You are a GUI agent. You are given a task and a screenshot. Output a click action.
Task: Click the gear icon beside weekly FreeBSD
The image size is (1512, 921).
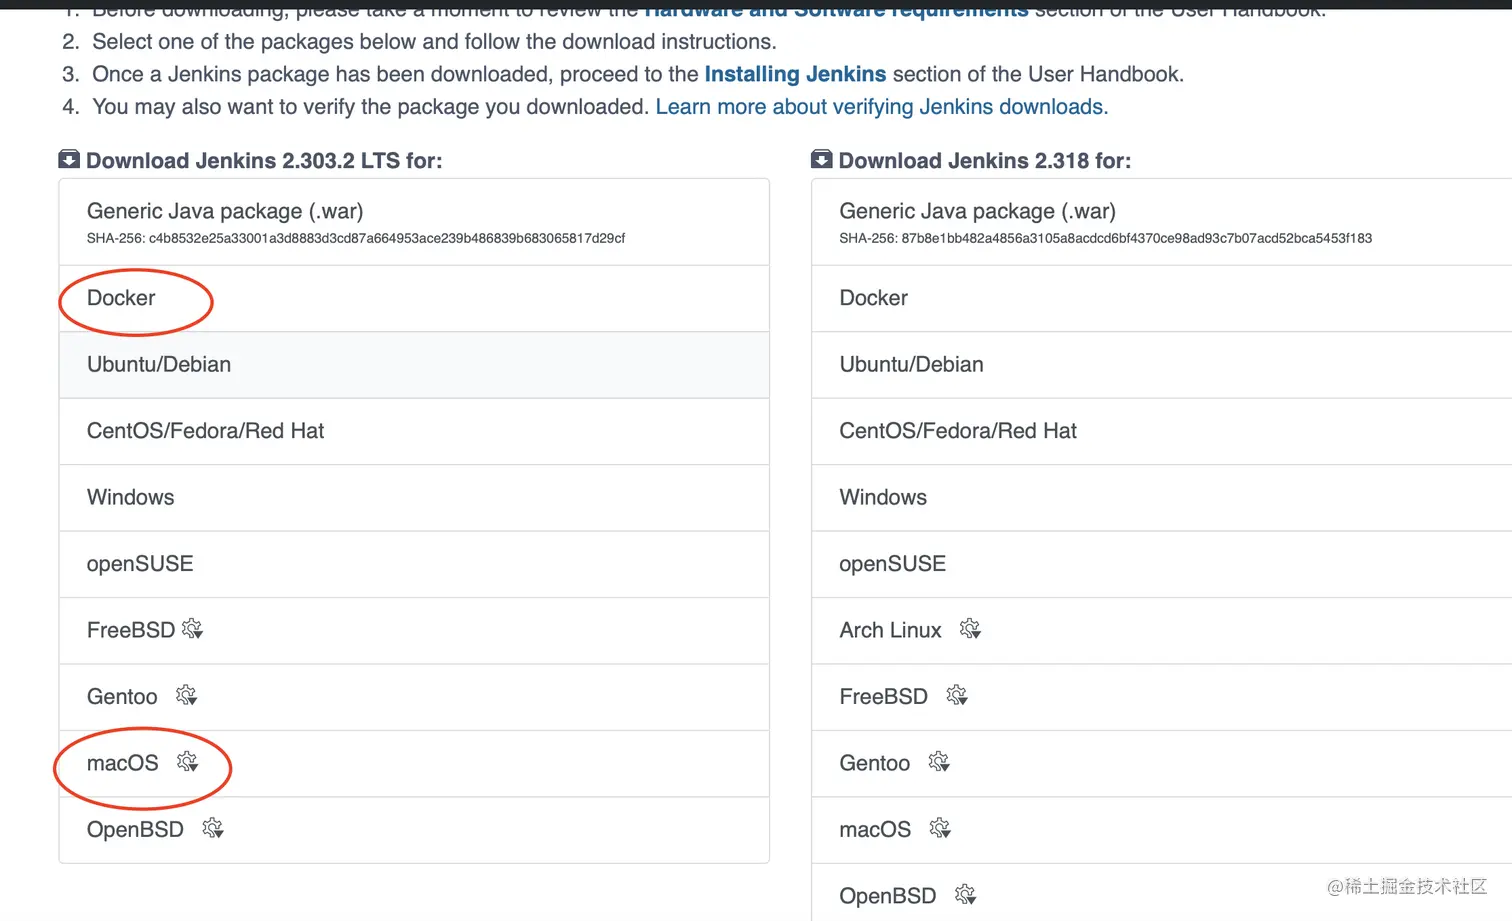(x=957, y=695)
